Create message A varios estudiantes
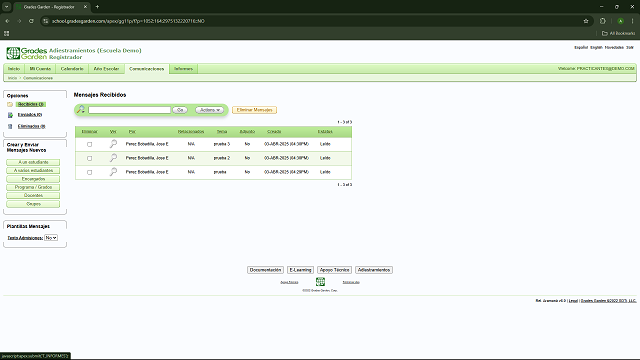 (x=33, y=170)
